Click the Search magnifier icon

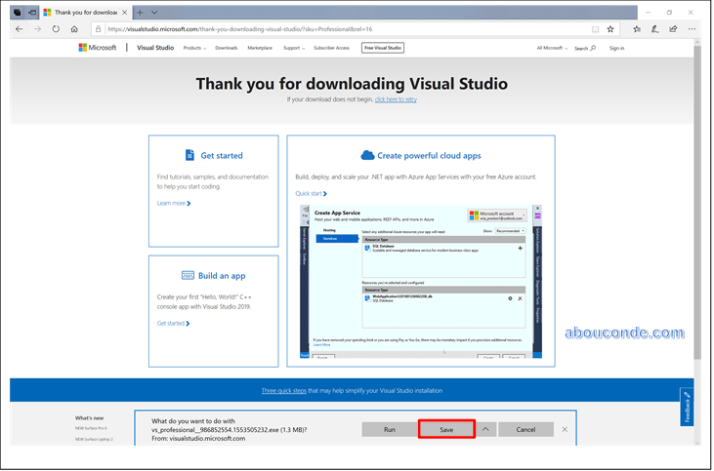593,47
